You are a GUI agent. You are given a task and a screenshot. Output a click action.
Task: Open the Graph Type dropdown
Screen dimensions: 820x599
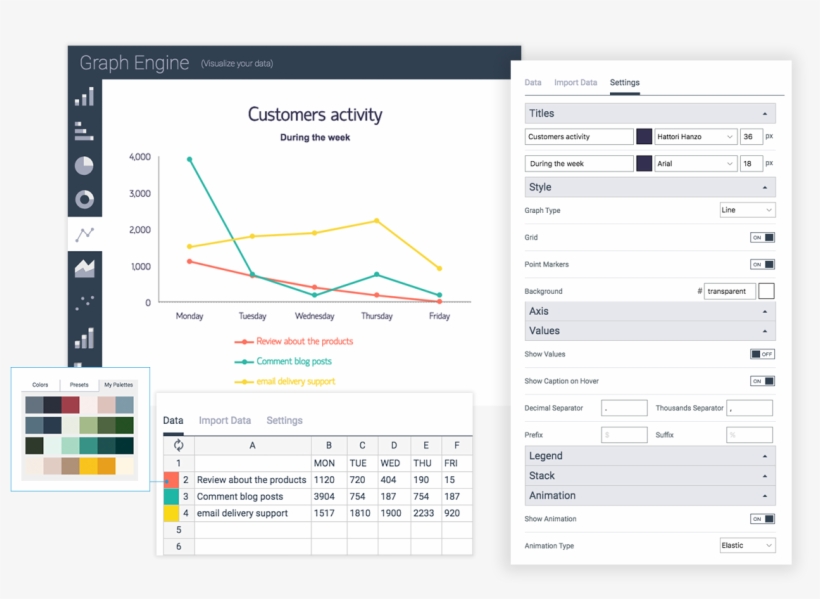coord(747,210)
